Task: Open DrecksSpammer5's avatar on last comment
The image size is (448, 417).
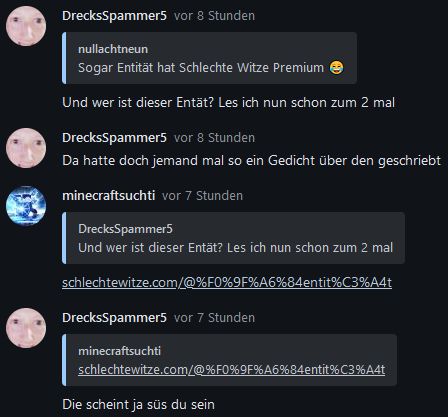Action: (x=26, y=328)
